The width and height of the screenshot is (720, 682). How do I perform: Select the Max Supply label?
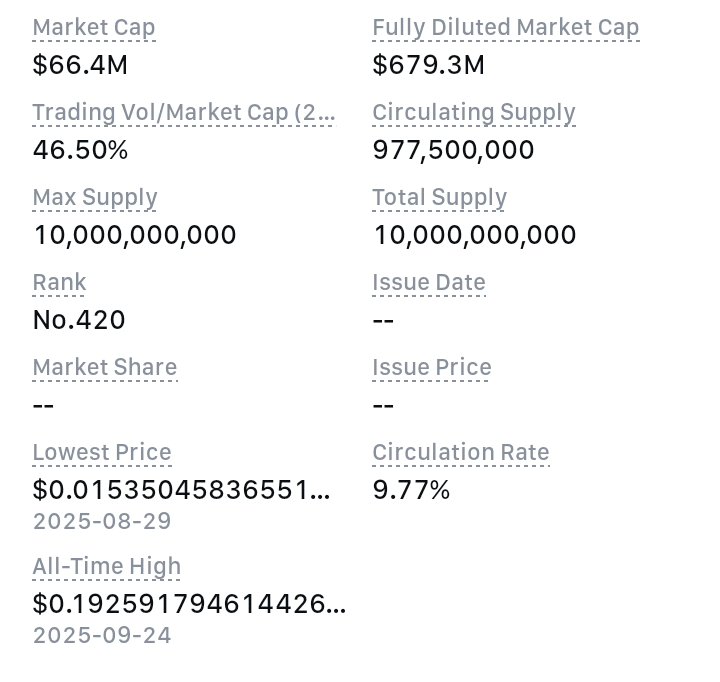pos(95,198)
